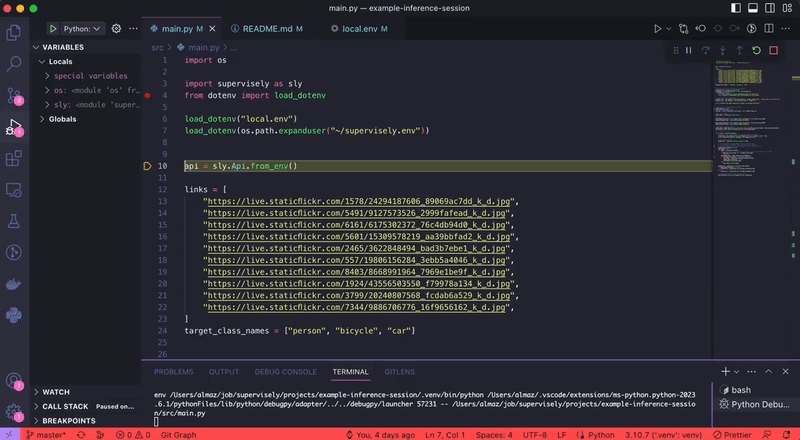Click Prettier in status bar
The image size is (800, 440).
tap(732, 435)
